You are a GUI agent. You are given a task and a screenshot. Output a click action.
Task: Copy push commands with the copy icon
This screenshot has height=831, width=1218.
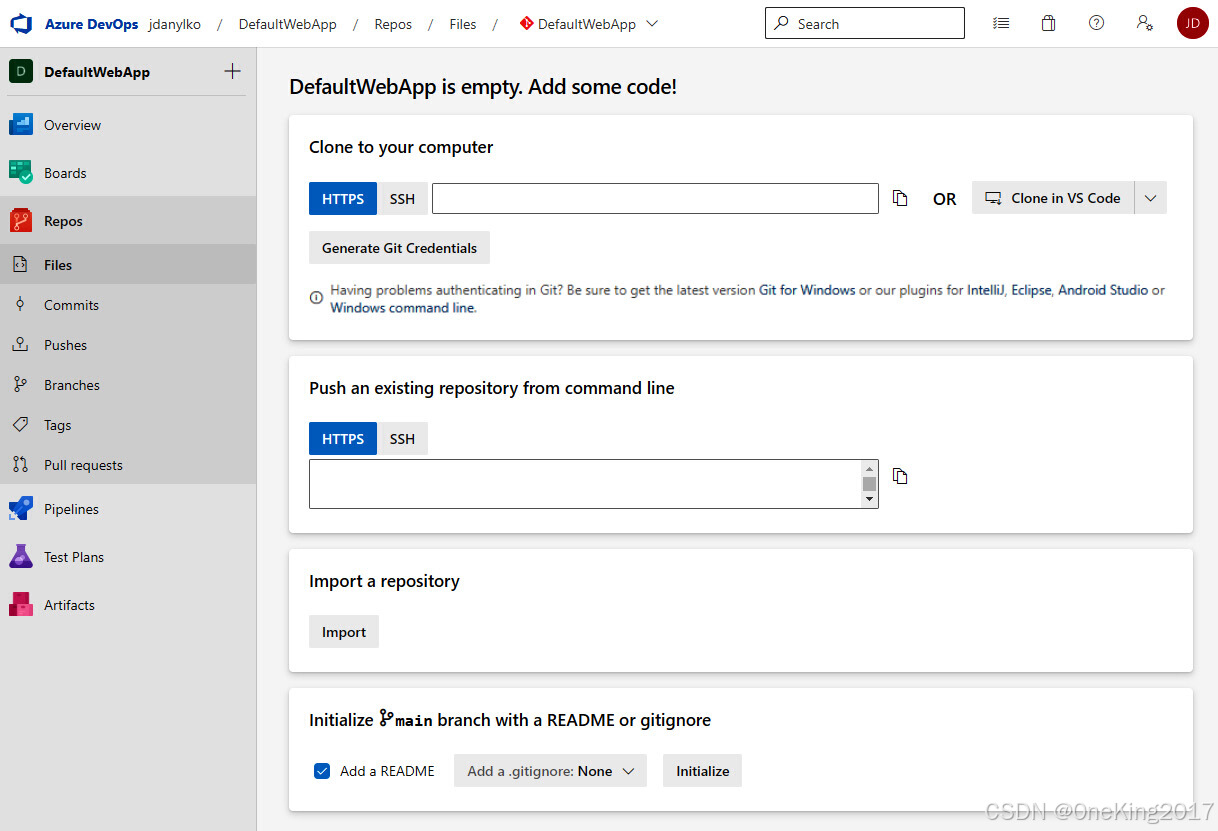(900, 476)
